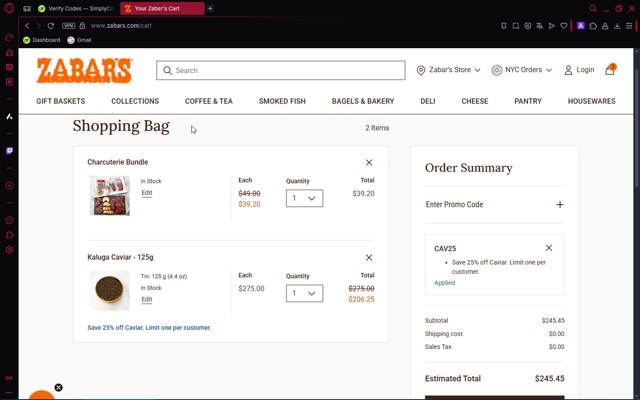The height and width of the screenshot is (400, 640).
Task: Toggle the VPN badge in address bar
Action: pos(68,26)
